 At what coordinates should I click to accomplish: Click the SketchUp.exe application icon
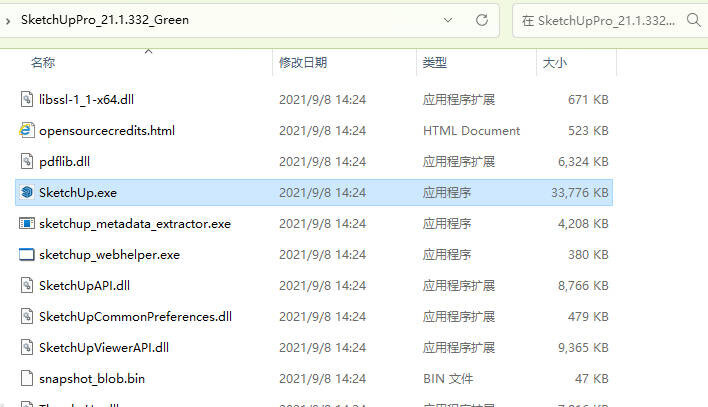click(x=27, y=192)
